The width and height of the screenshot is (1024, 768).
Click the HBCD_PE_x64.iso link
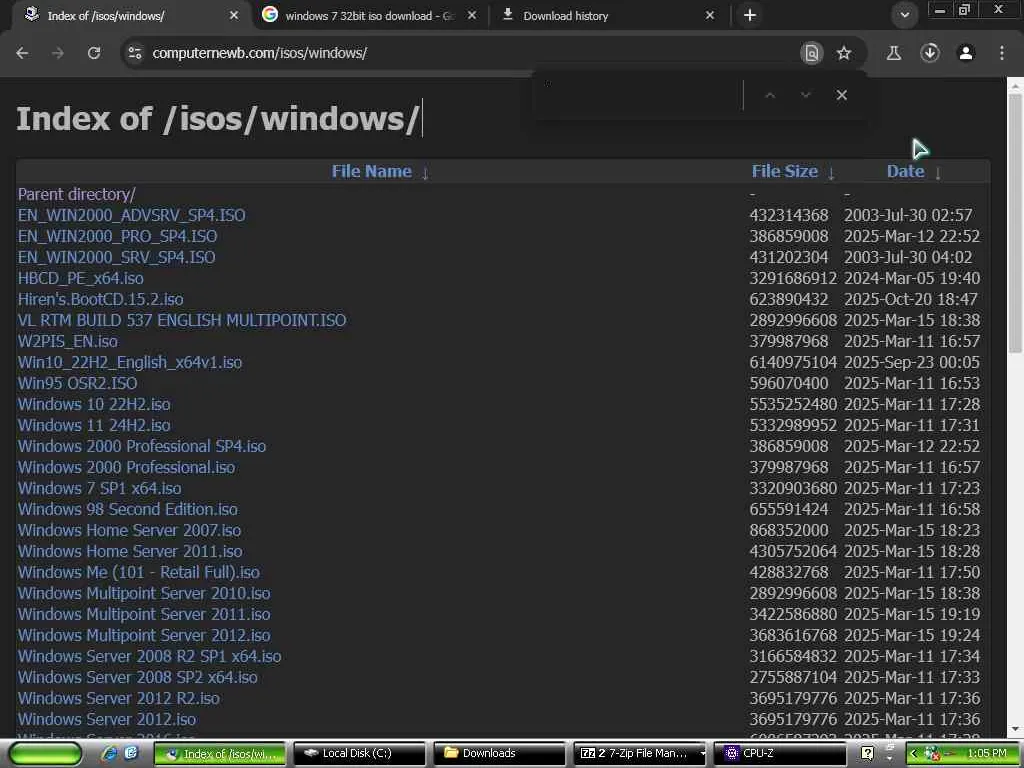coord(80,278)
